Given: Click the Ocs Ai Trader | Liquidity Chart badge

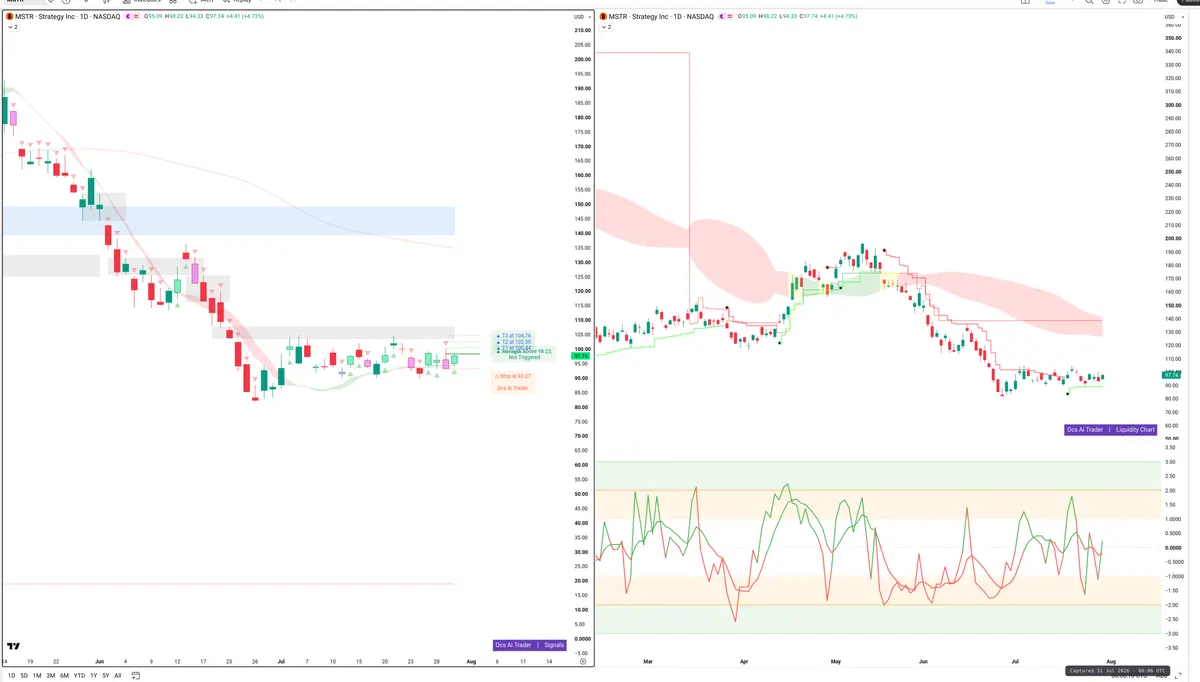Looking at the screenshot, I should [x=1110, y=429].
